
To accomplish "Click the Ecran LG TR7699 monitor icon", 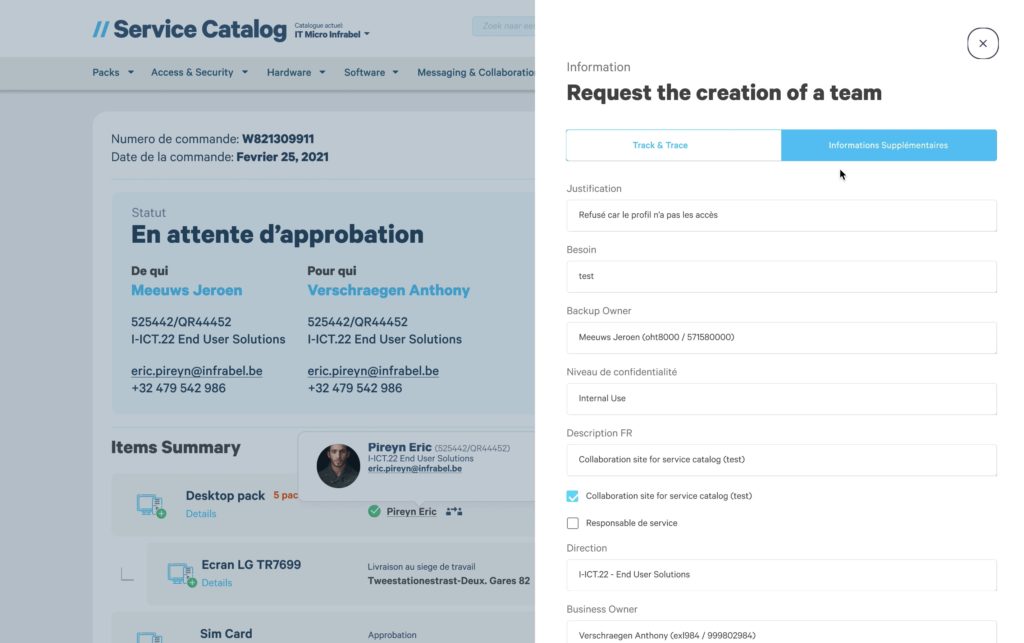I will tap(182, 574).
